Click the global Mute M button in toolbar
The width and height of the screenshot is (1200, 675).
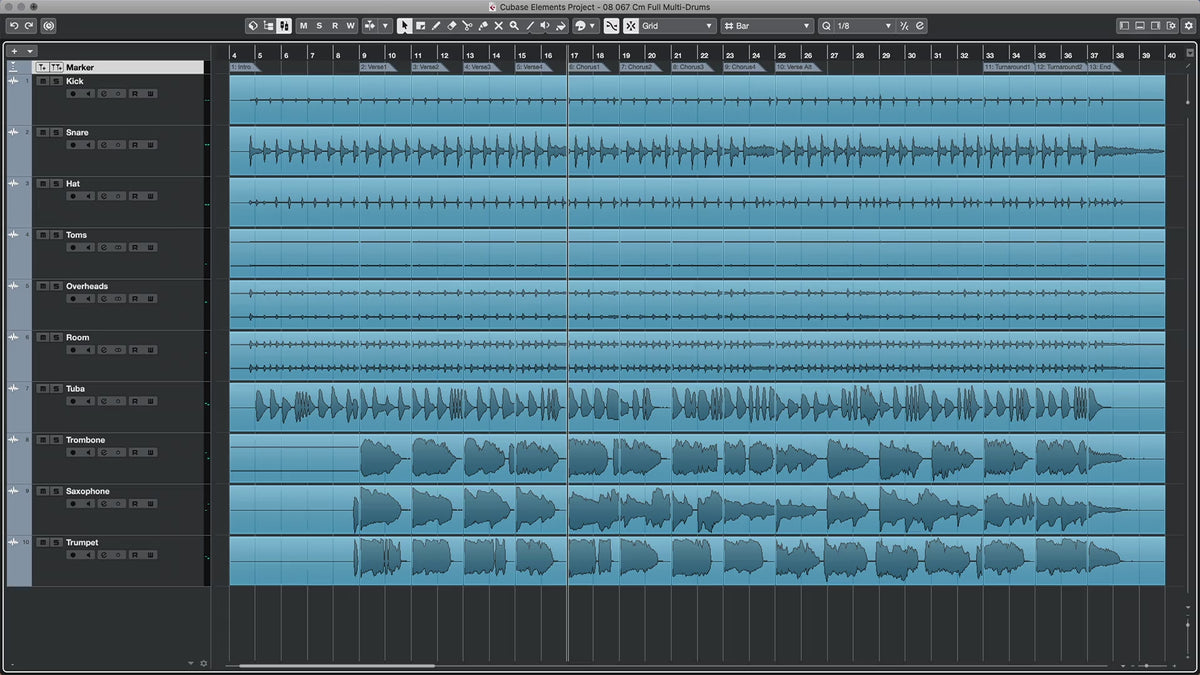(x=303, y=26)
